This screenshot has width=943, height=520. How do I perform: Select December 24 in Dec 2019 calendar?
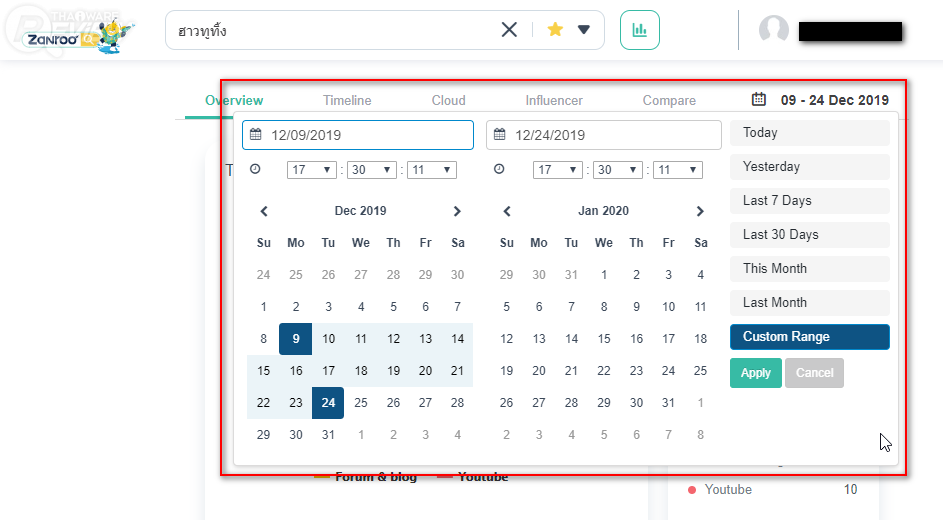pos(328,403)
